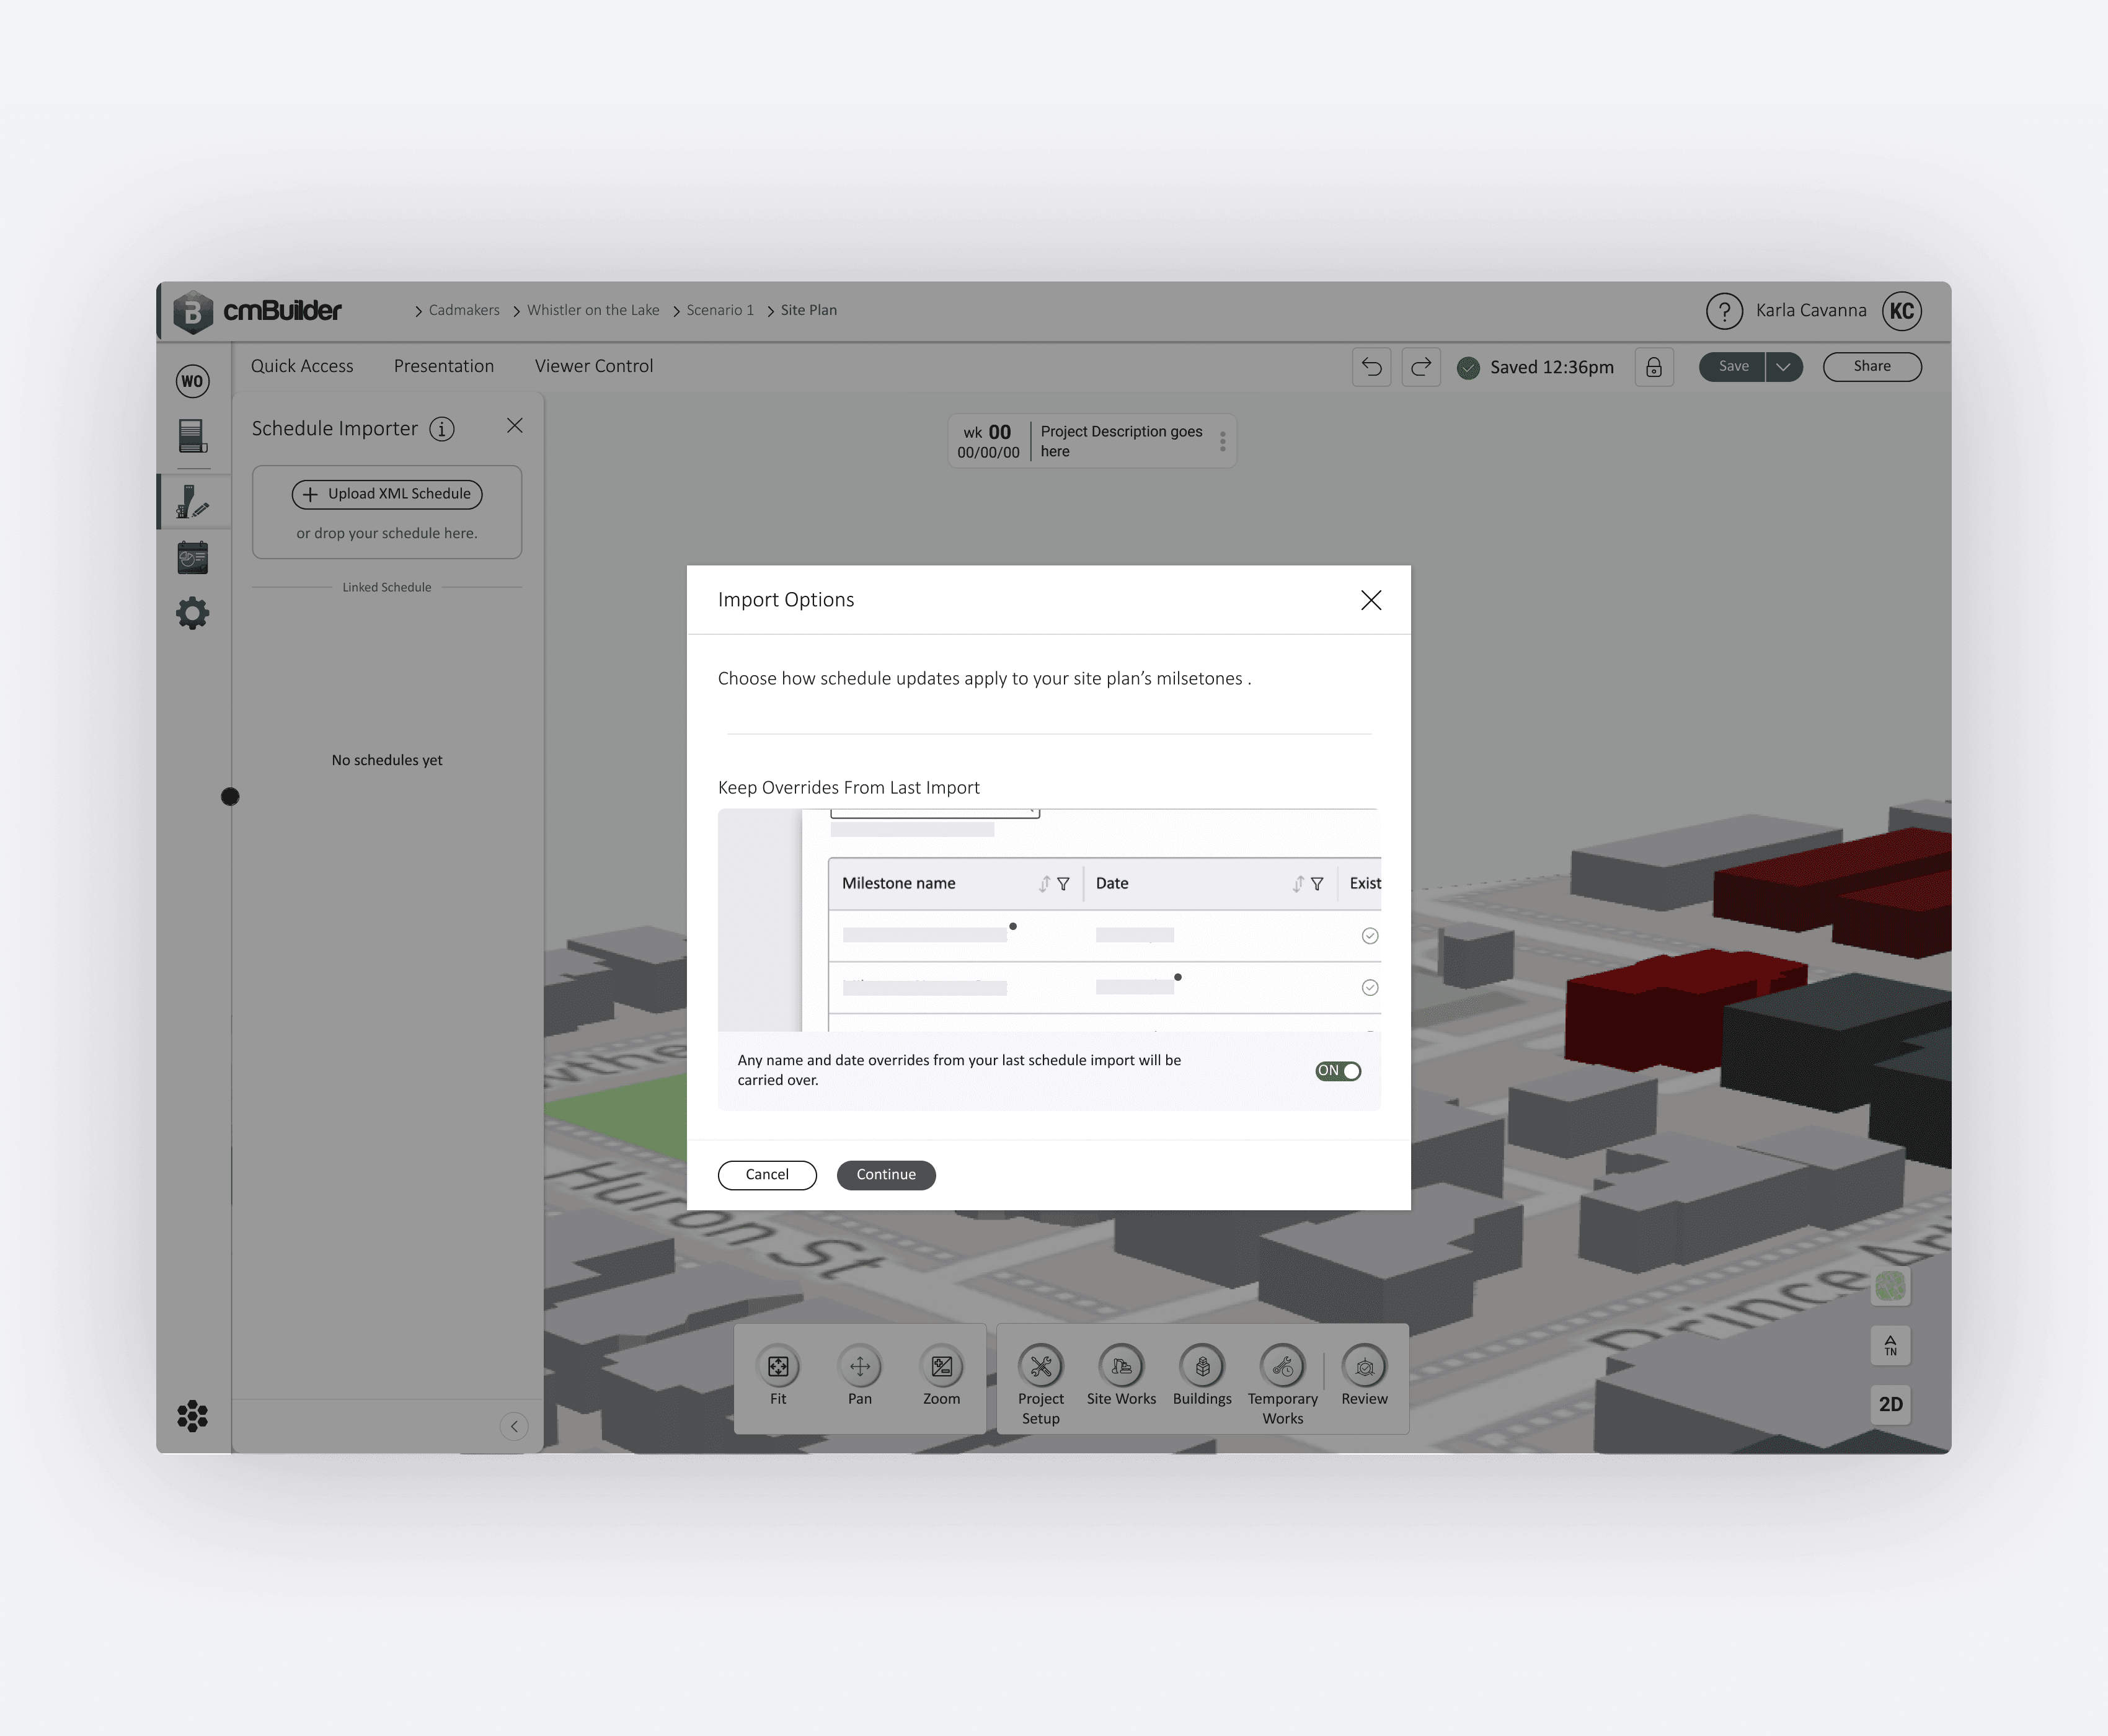Image resolution: width=2108 pixels, height=1736 pixels.
Task: Toggle the Keep Overrides ON switch
Action: pos(1338,1071)
